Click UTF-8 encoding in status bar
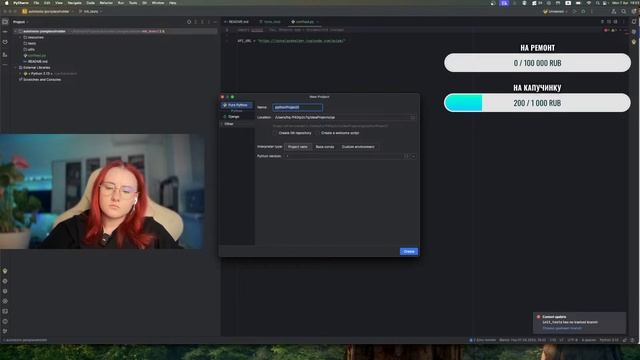This screenshot has width=640, height=360. 573,340
